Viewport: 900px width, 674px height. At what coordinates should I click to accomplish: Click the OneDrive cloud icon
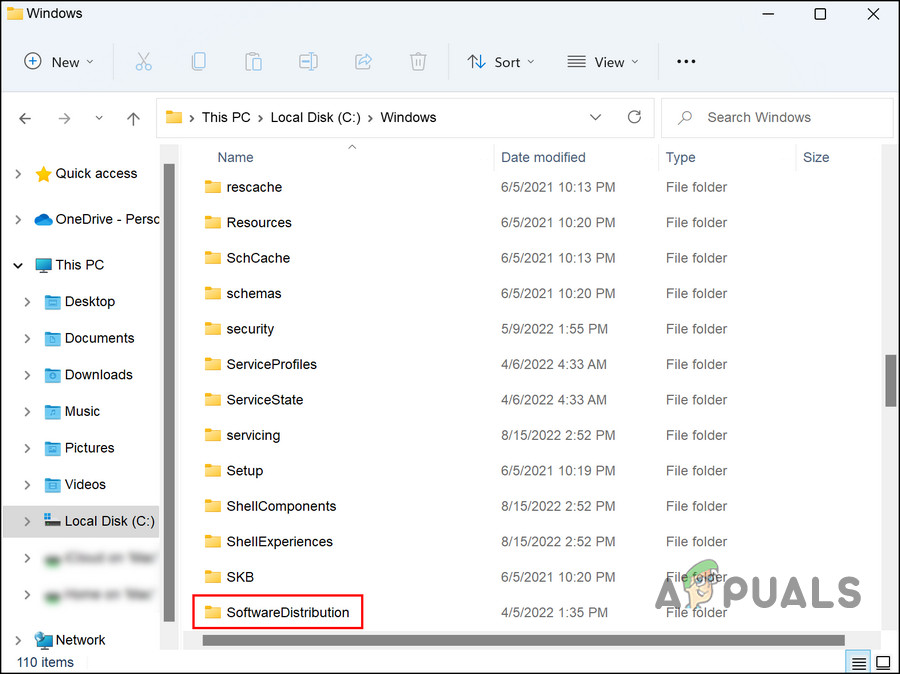(43, 219)
